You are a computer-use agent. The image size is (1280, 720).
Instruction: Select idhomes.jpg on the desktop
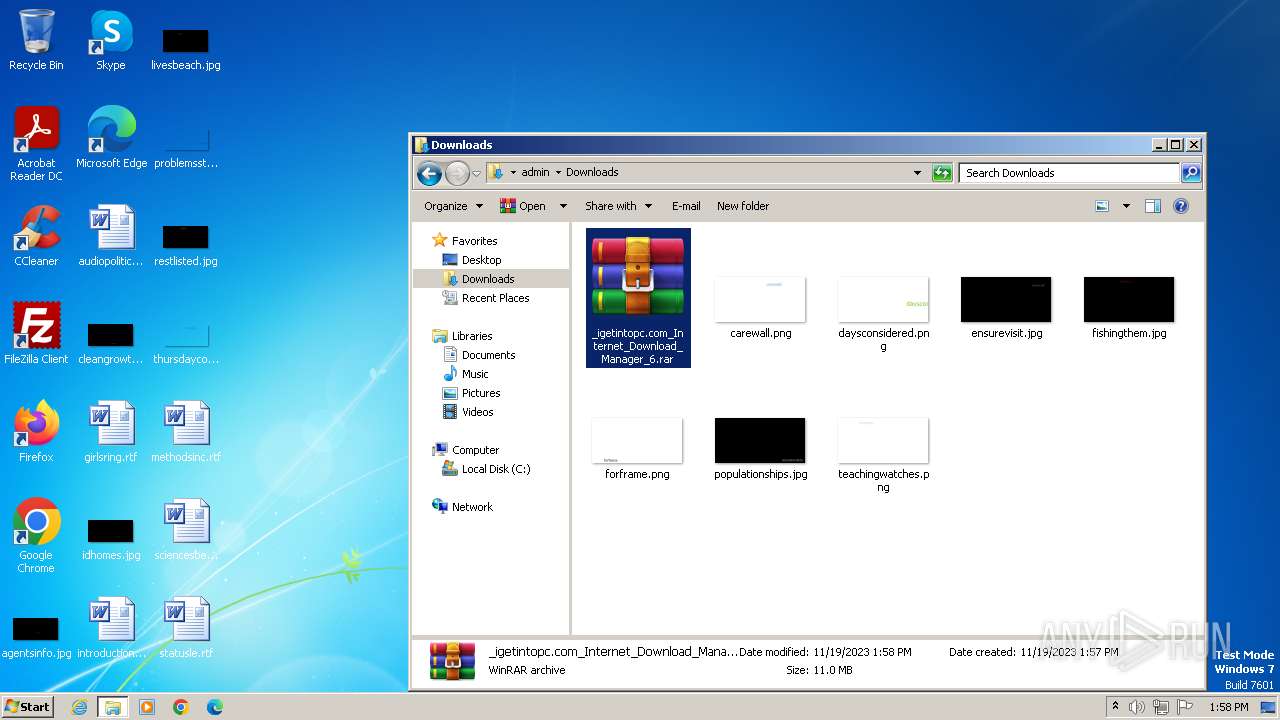(x=111, y=539)
